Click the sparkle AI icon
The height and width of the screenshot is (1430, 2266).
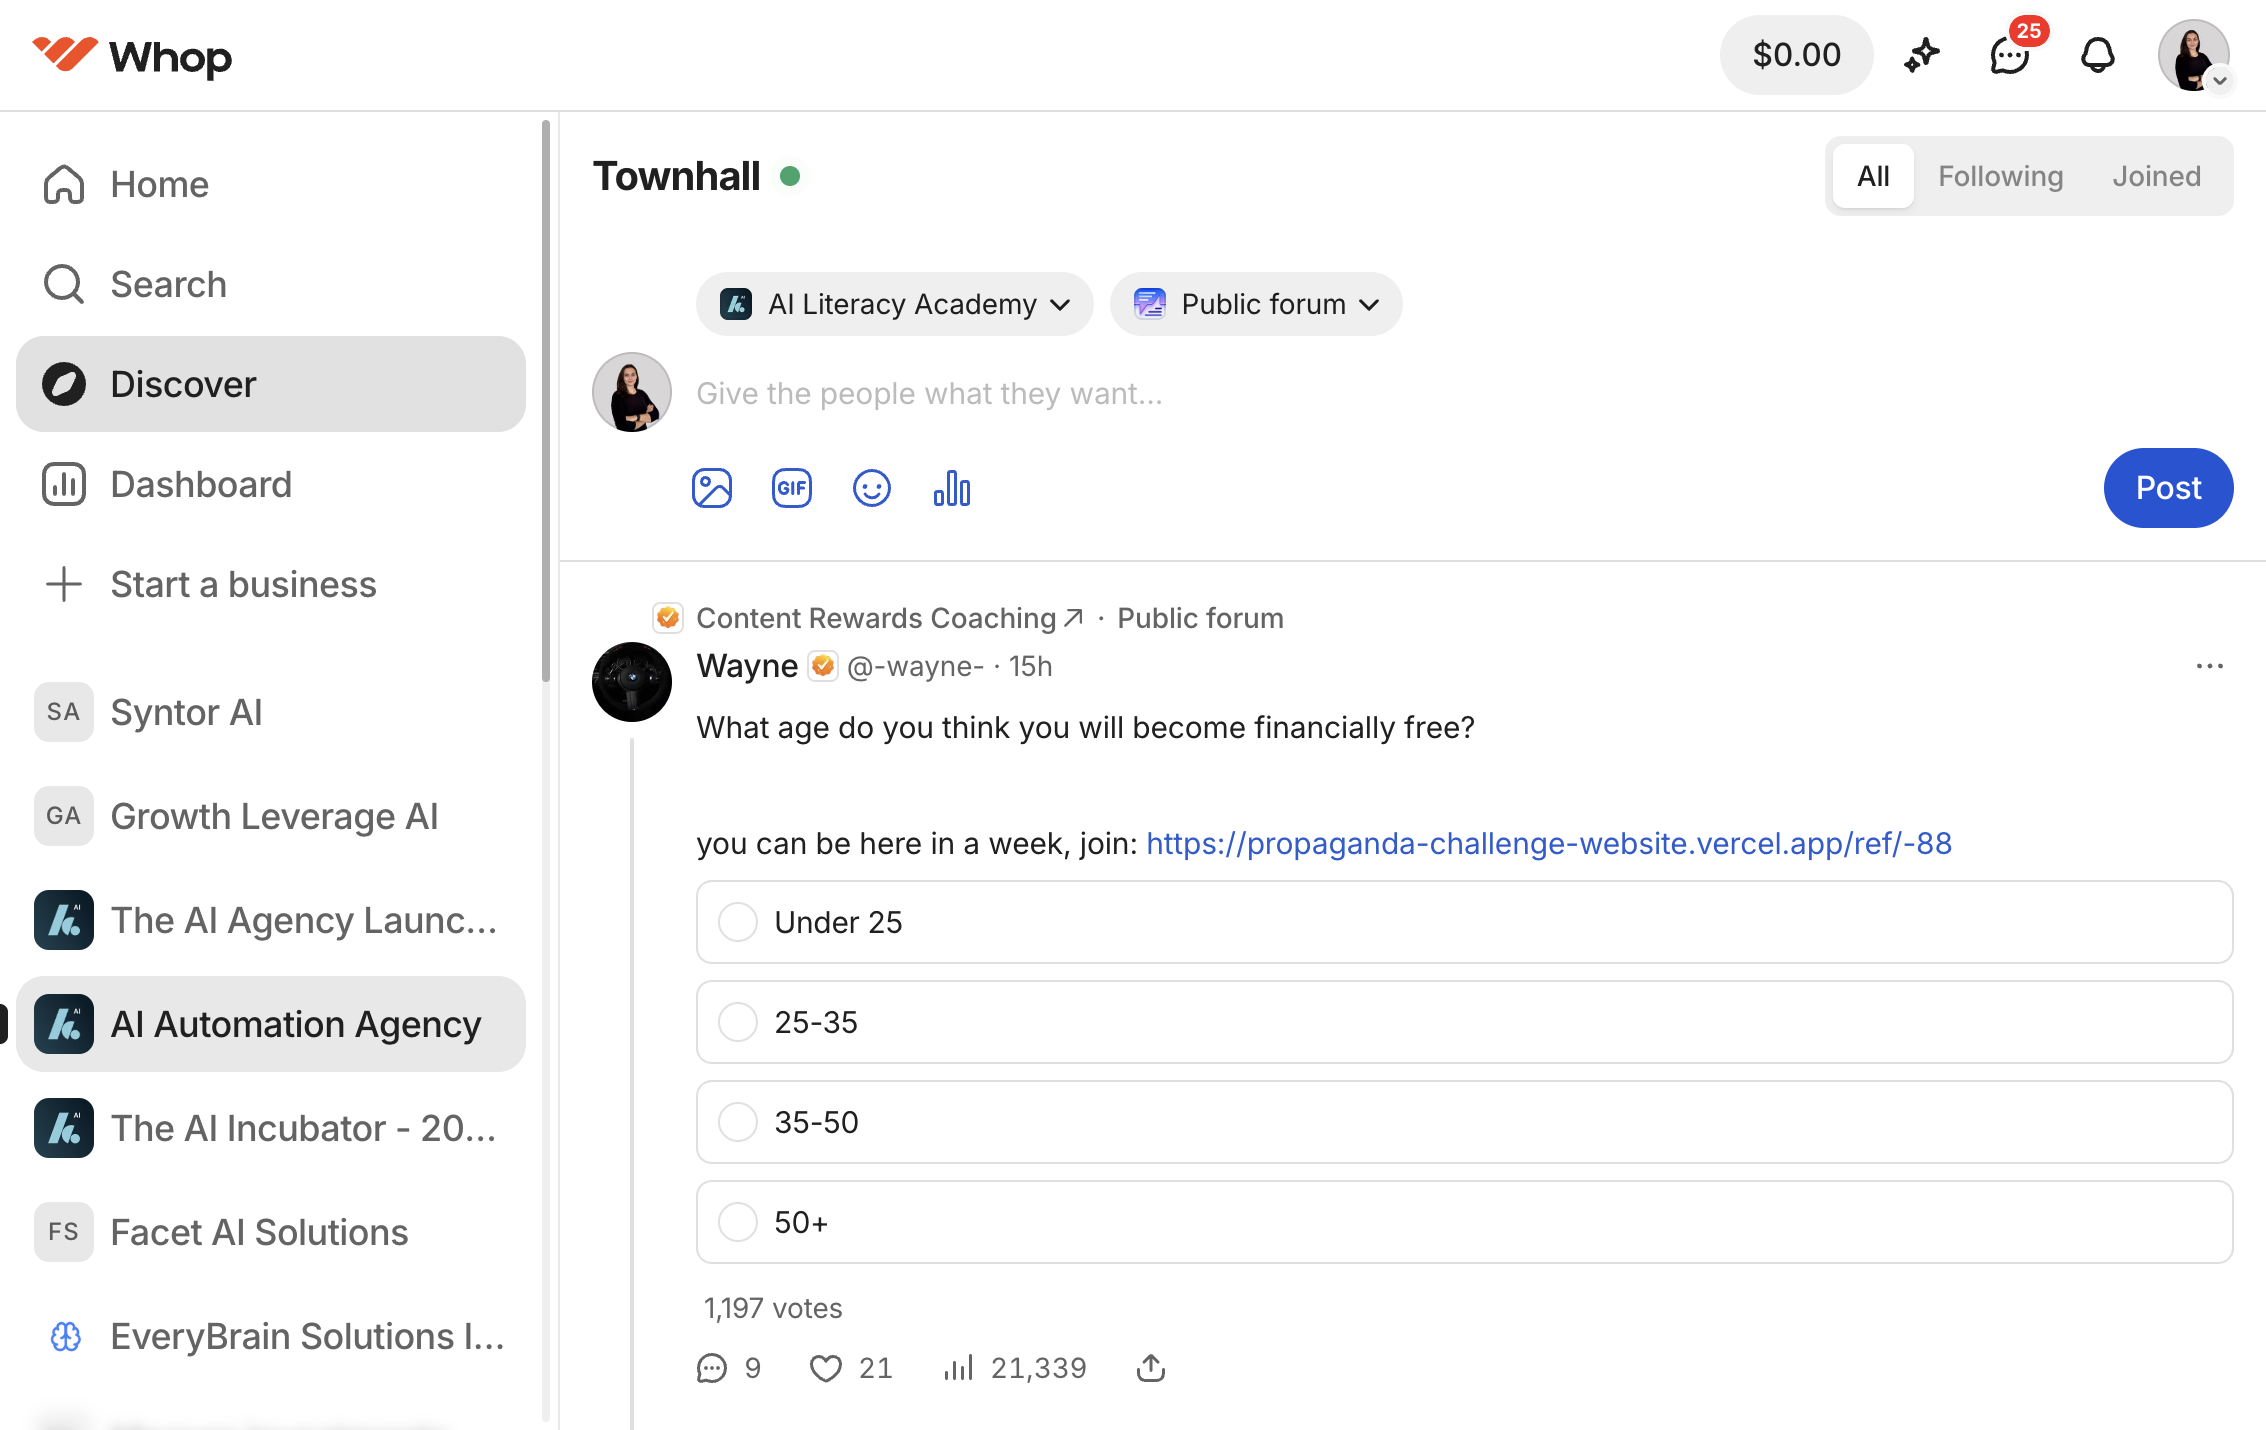tap(1921, 55)
